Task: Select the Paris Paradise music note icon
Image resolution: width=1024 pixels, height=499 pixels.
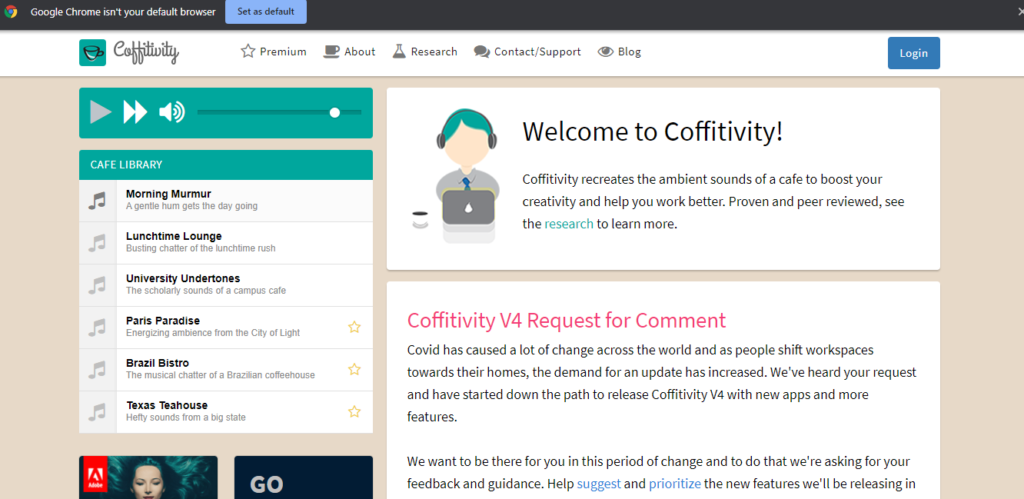Action: (97, 327)
